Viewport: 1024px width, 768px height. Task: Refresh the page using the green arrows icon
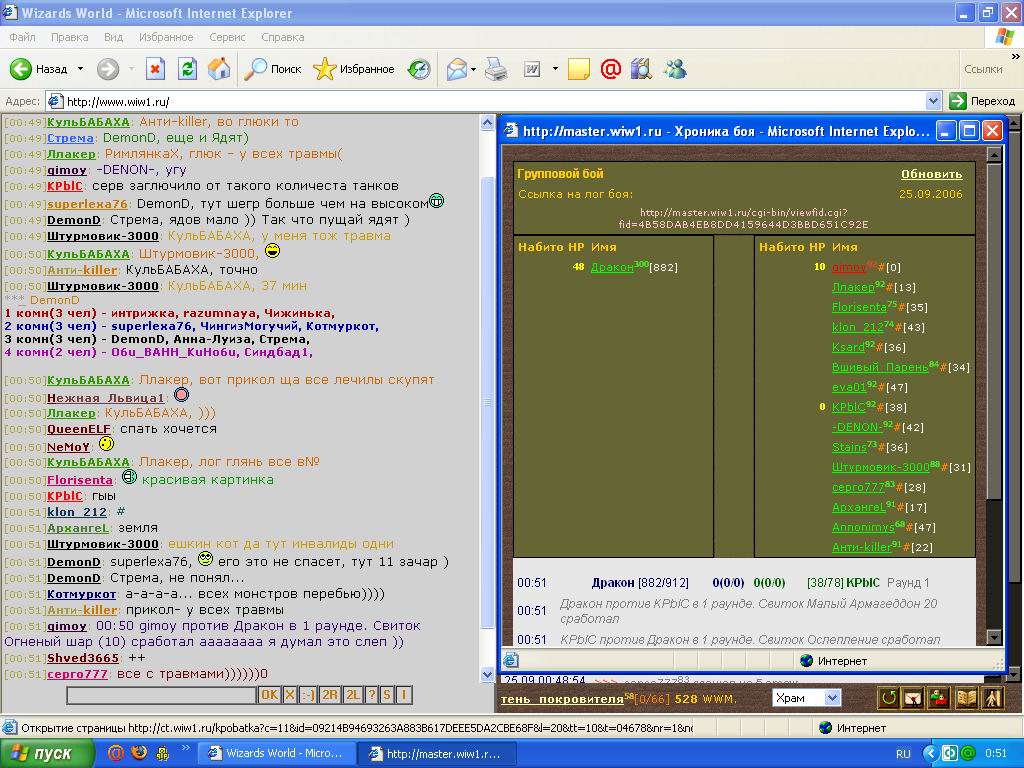[x=187, y=69]
